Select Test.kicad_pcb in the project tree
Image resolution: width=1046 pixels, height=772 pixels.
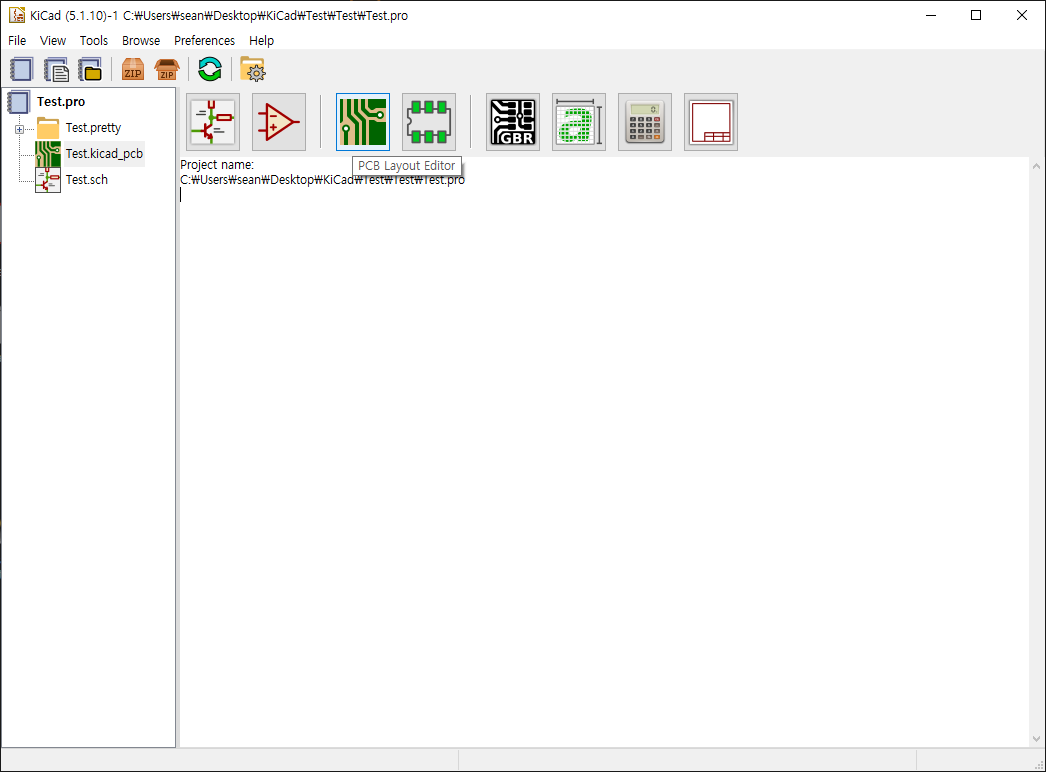[x=104, y=153]
